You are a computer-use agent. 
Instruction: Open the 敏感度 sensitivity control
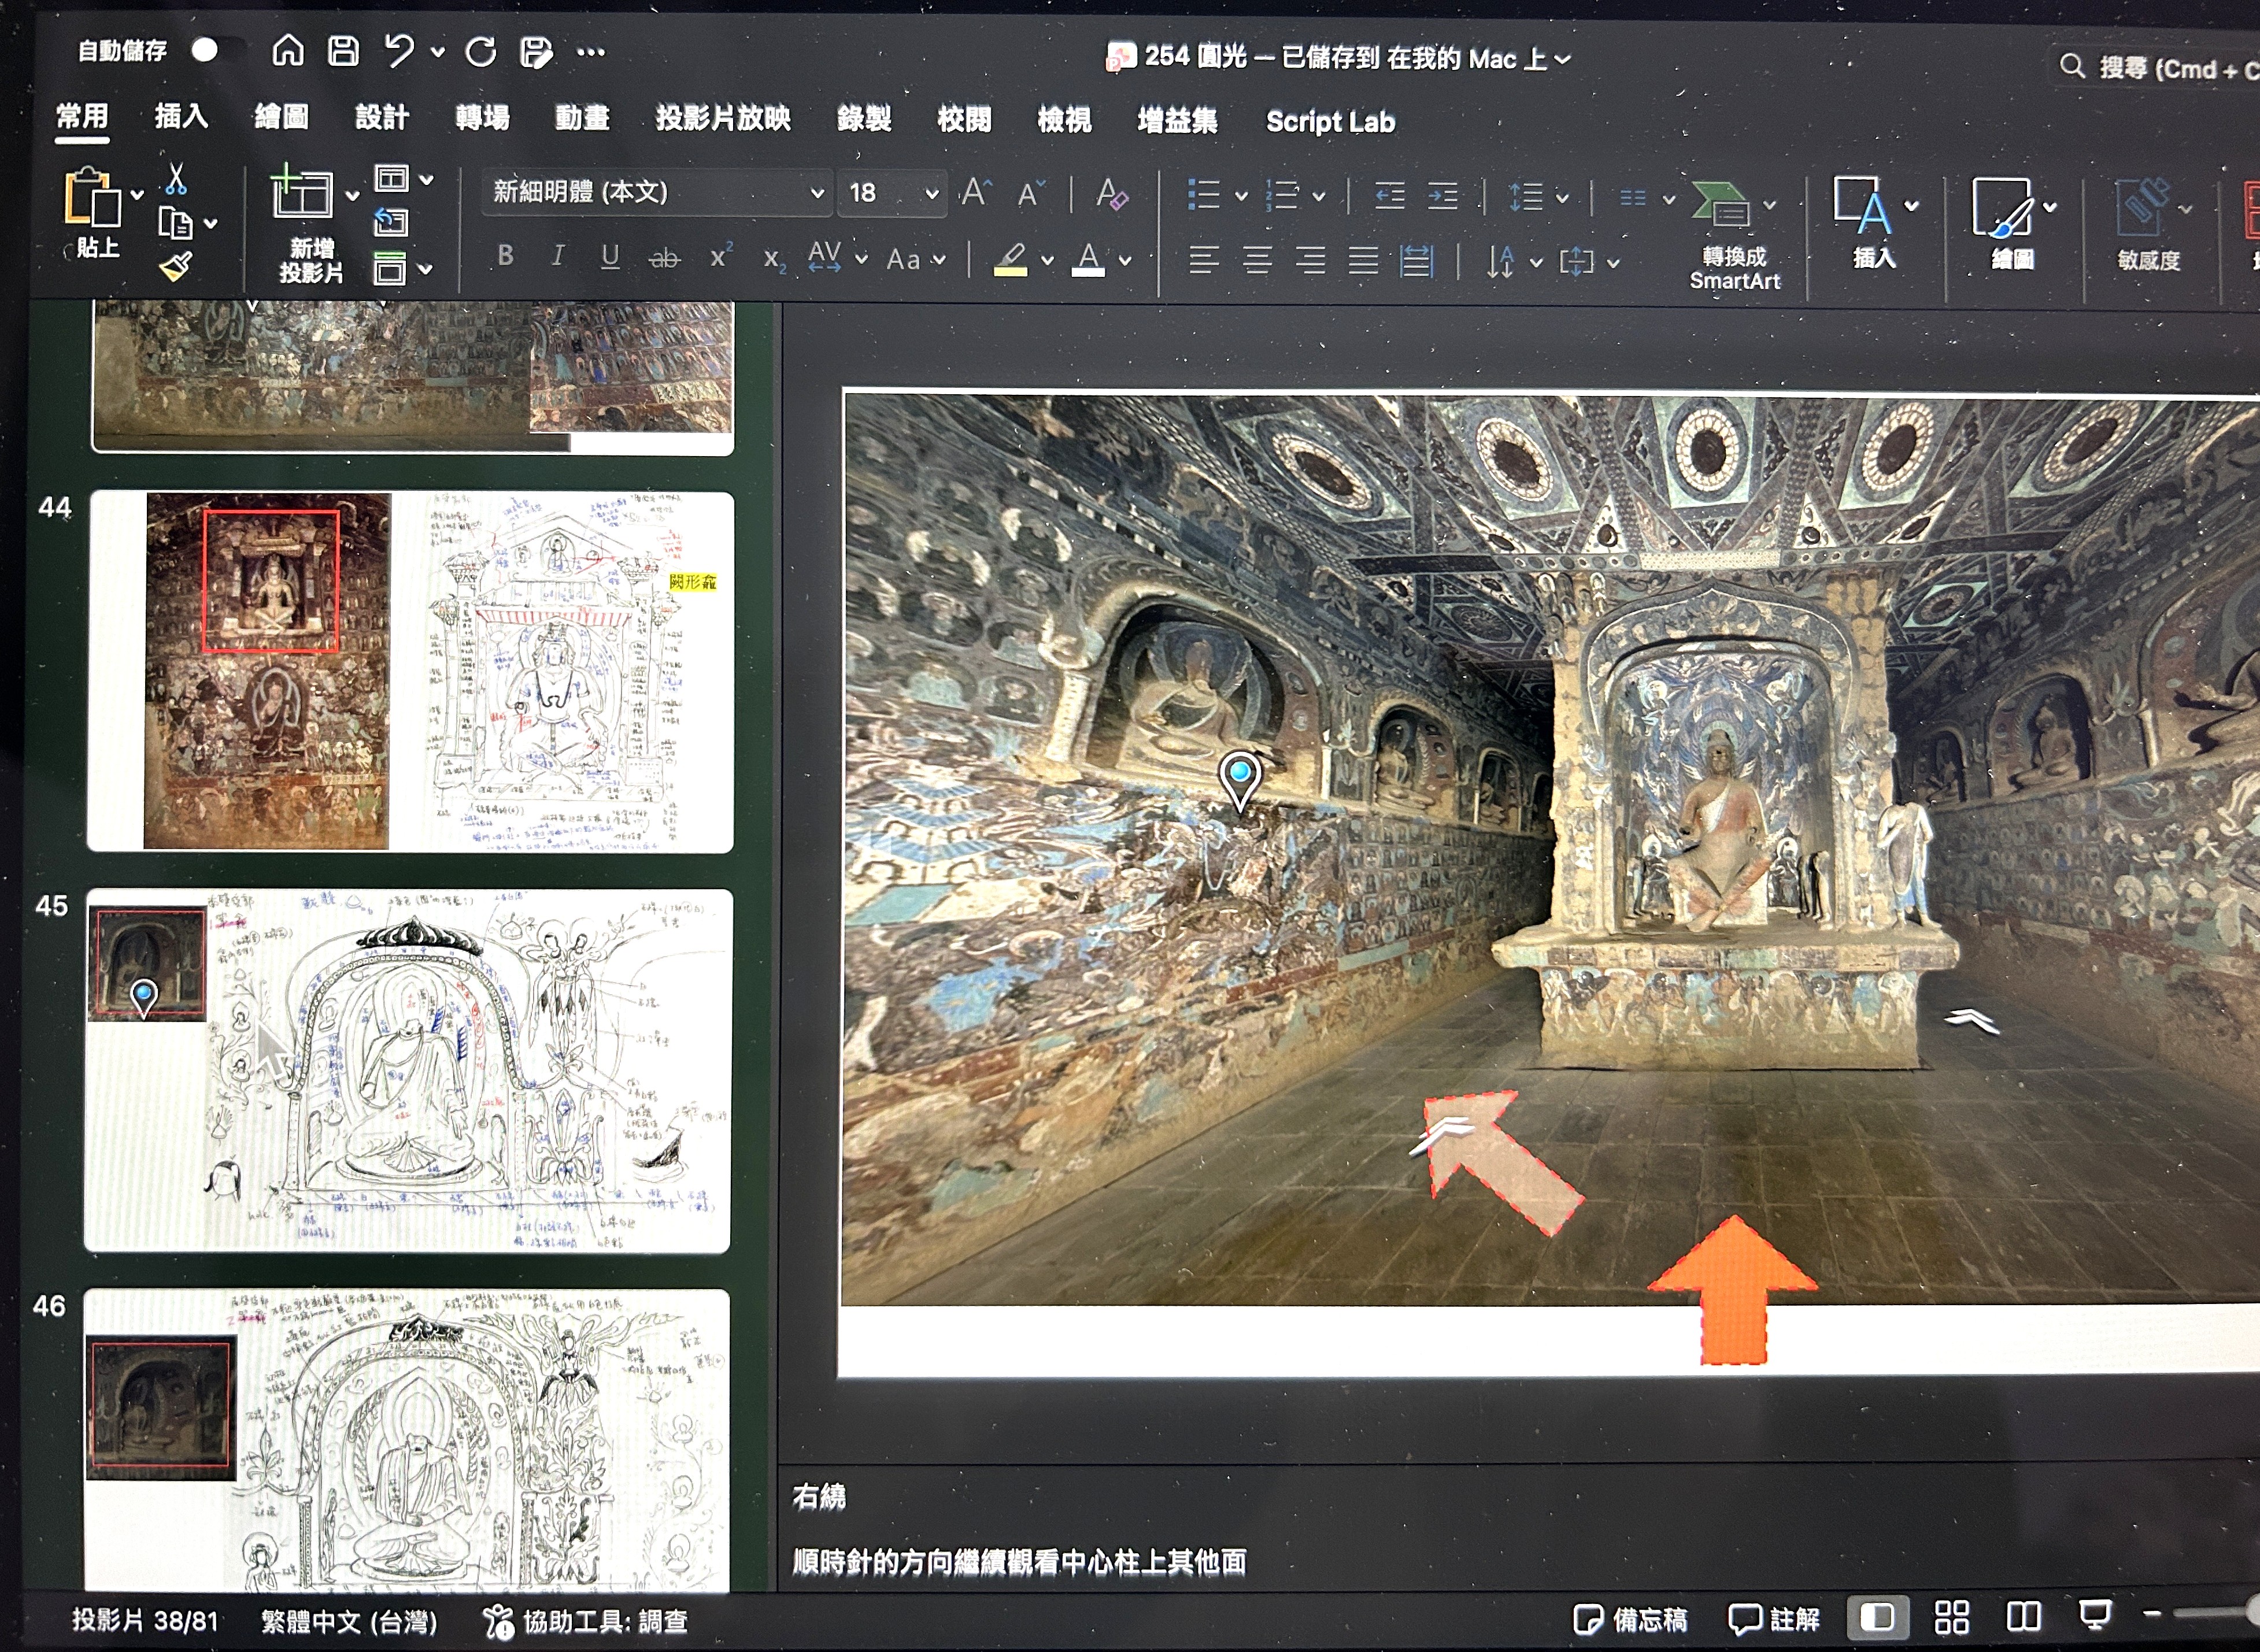coord(2149,224)
